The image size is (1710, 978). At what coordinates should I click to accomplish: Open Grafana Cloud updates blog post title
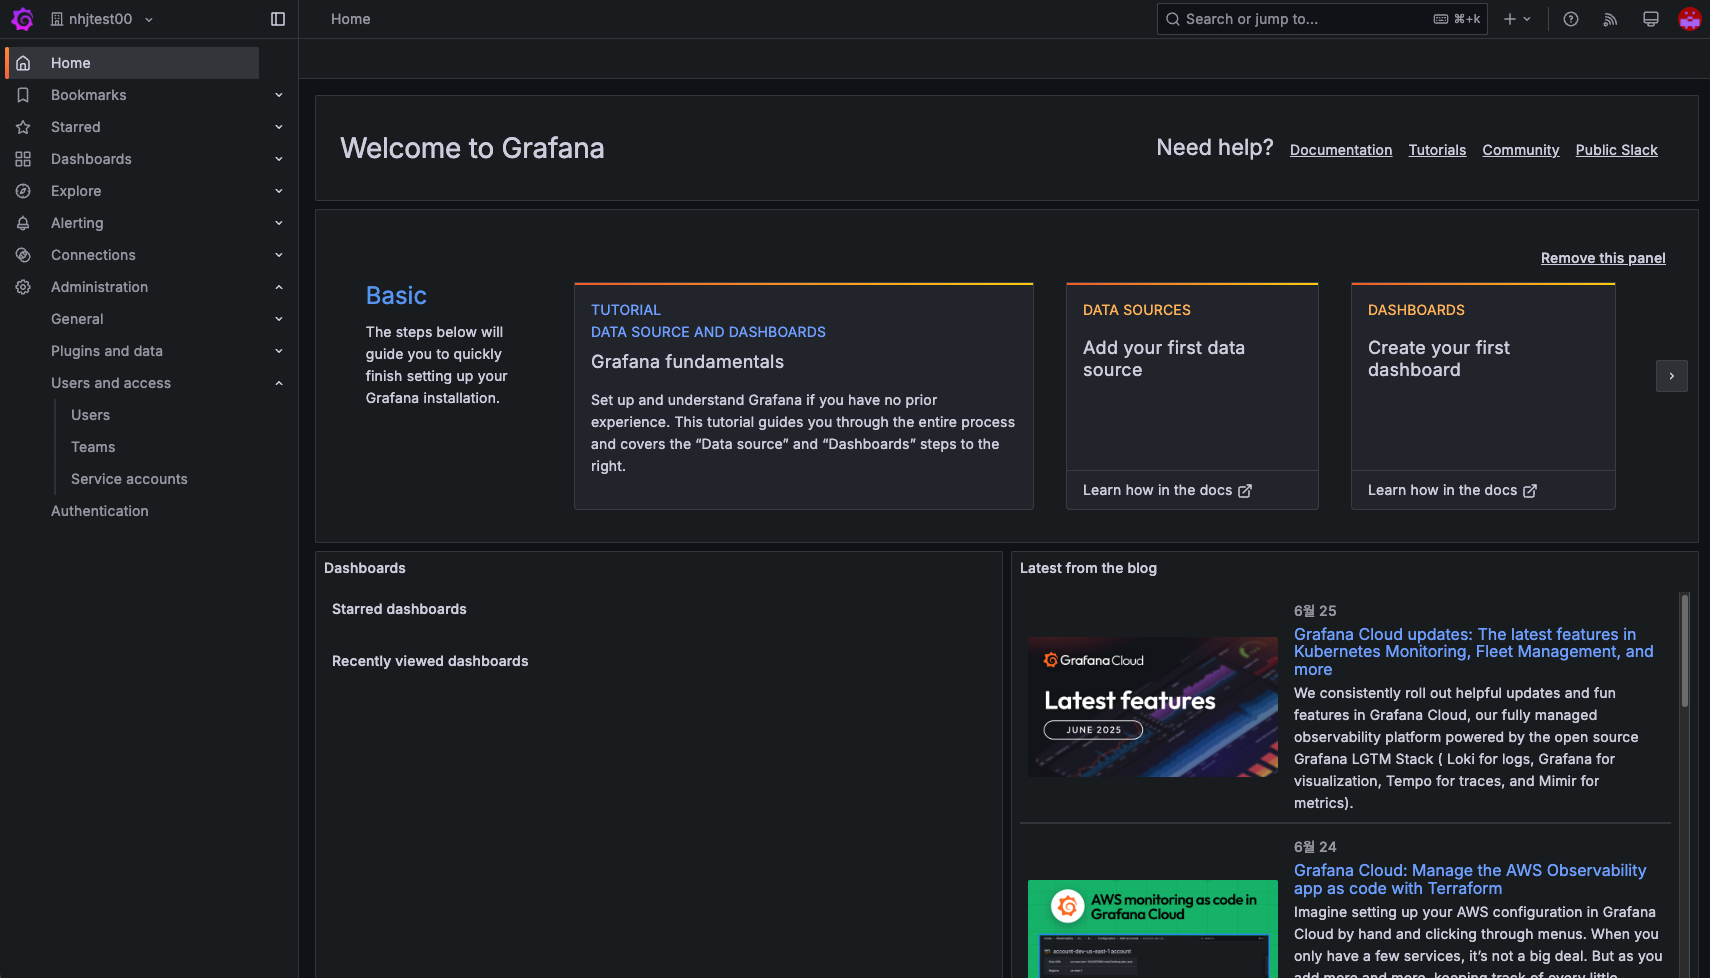[1474, 652]
